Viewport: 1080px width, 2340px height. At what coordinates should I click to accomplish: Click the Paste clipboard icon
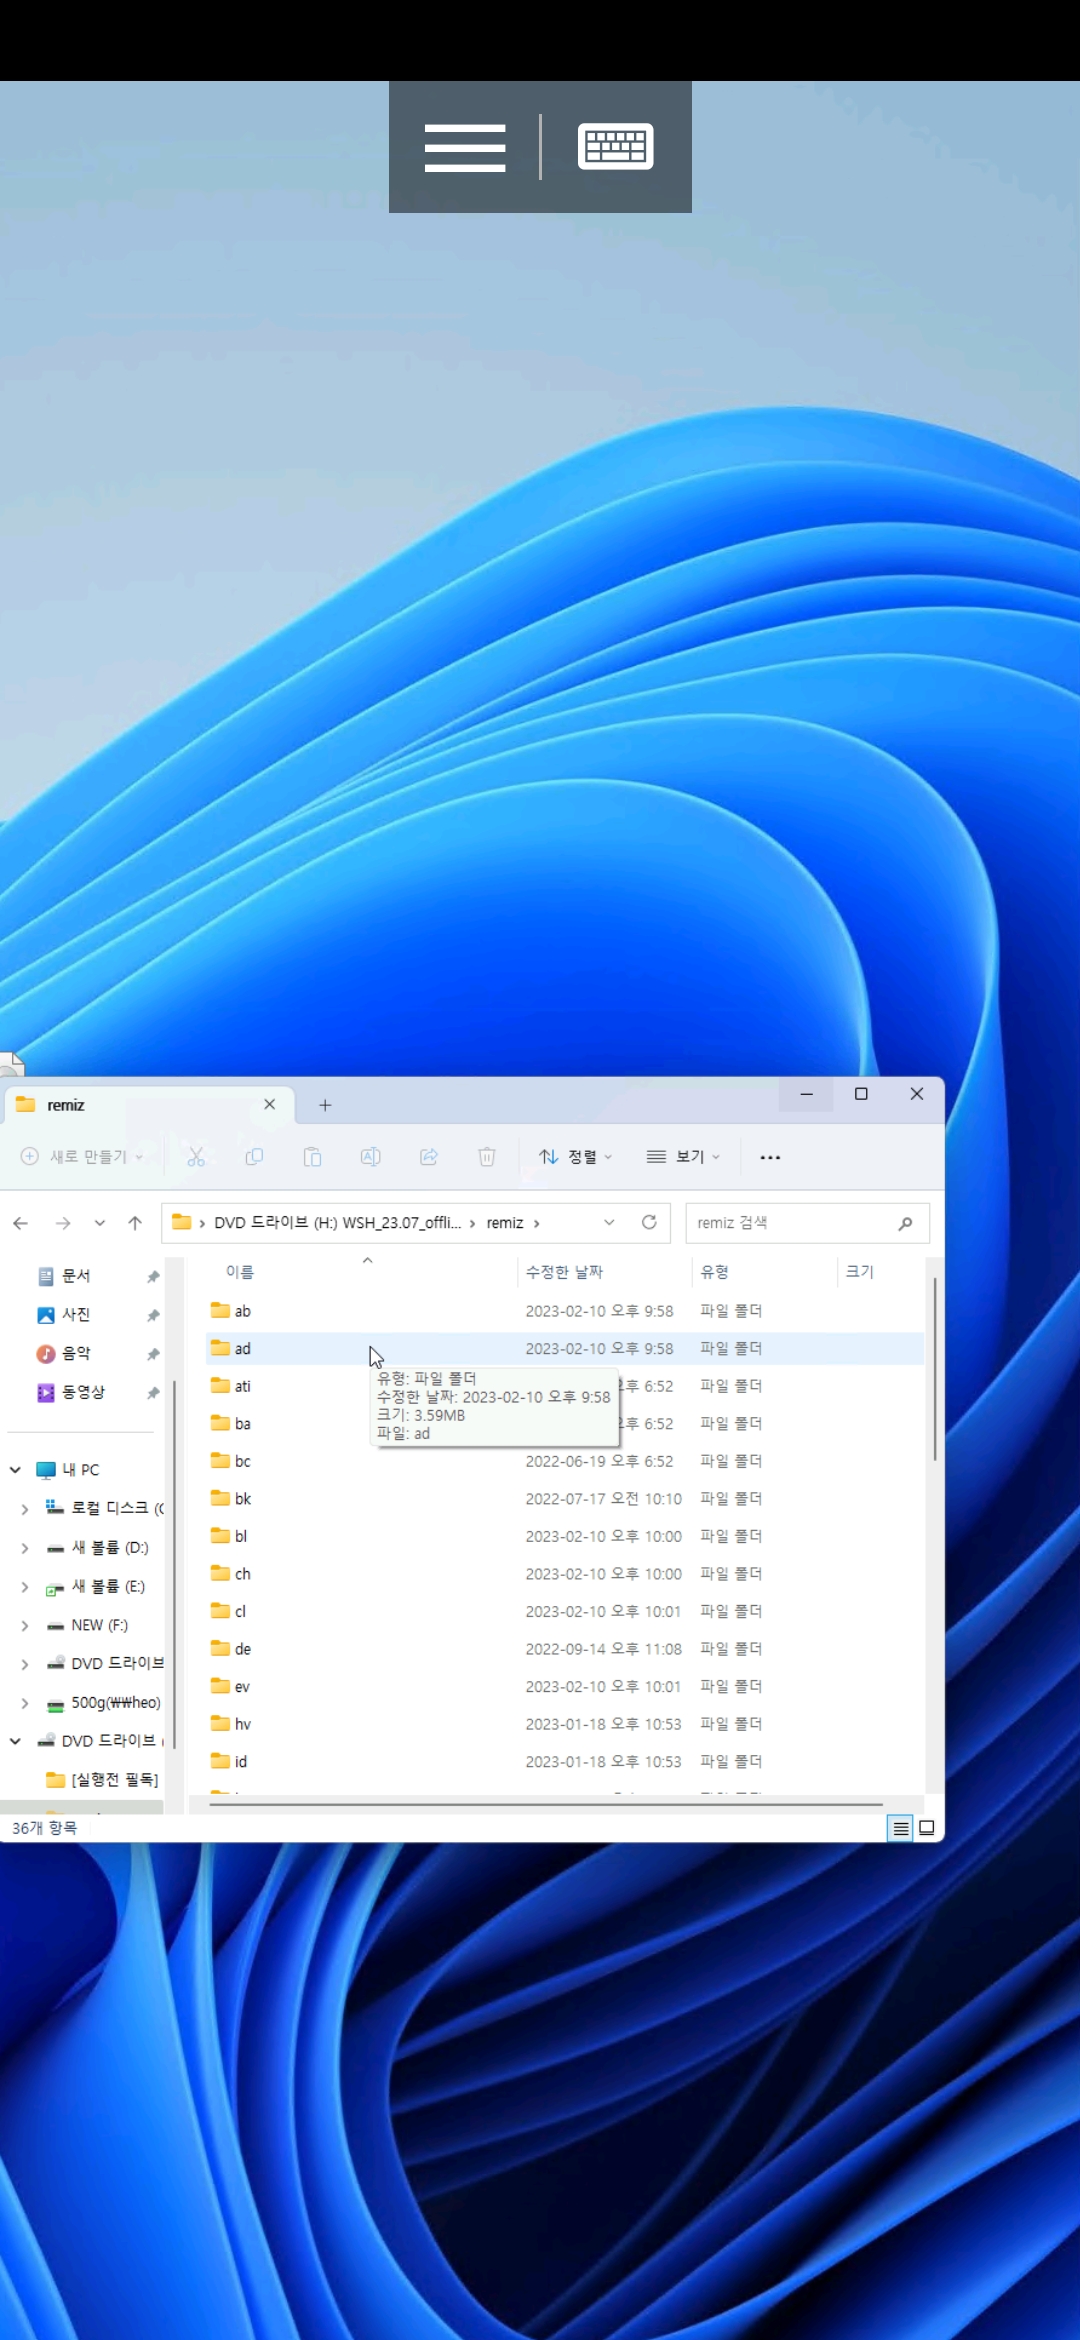point(312,1157)
